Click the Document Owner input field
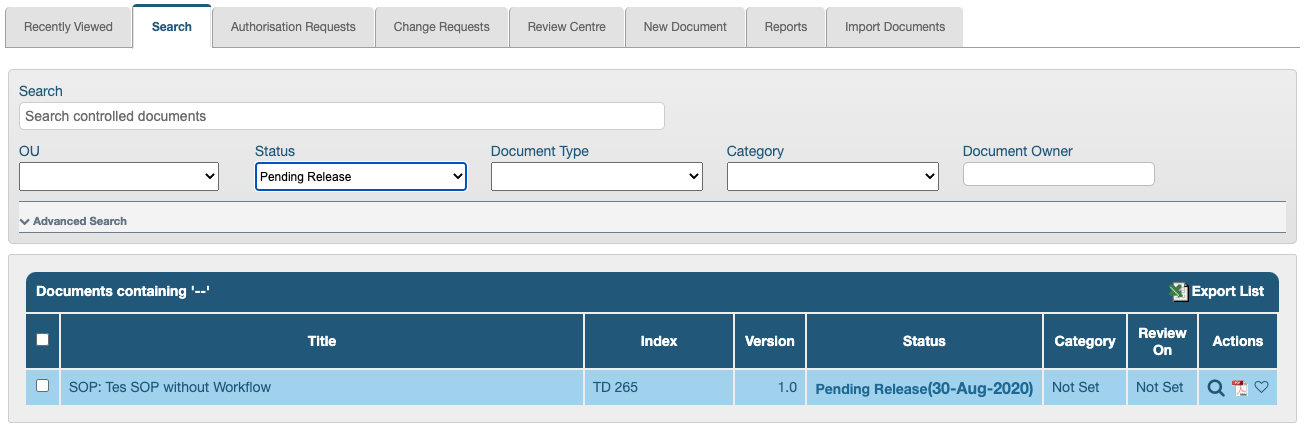 pyautogui.click(x=1058, y=174)
